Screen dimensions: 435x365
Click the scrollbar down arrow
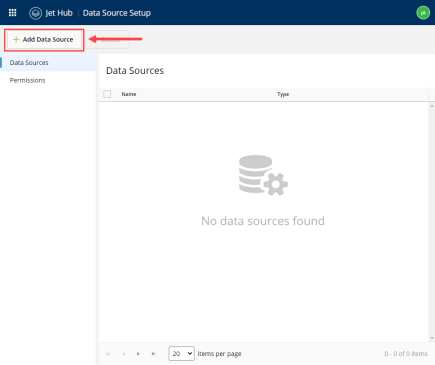(432, 338)
